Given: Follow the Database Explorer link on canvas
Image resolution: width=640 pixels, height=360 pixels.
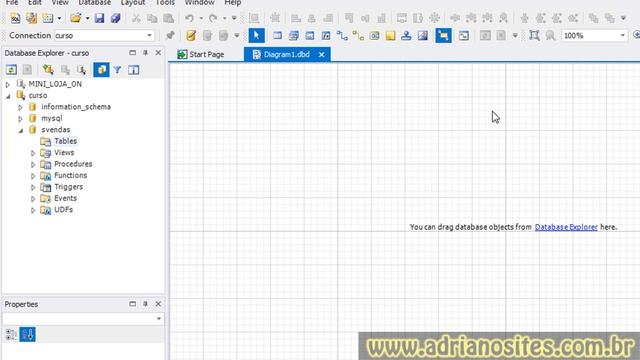Looking at the screenshot, I should [566, 227].
